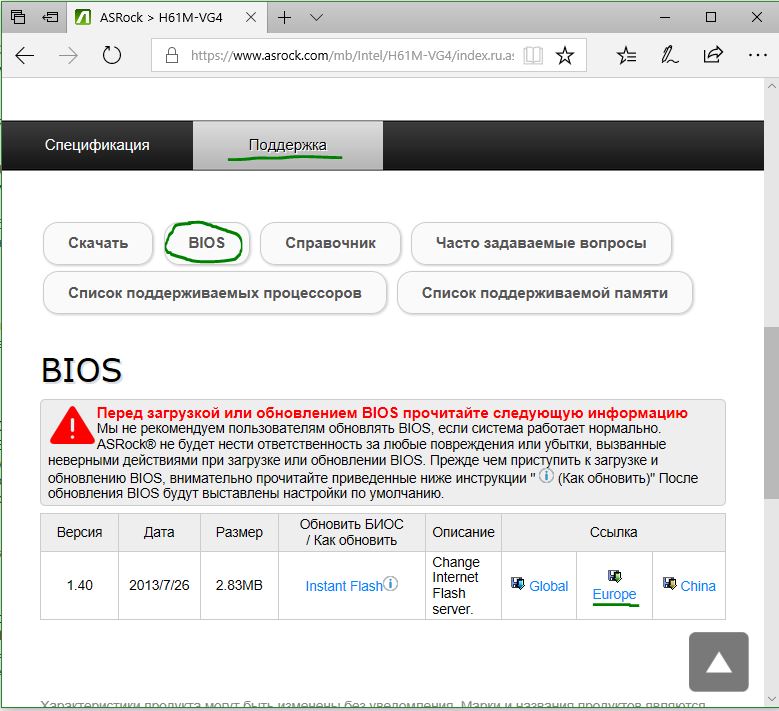The height and width of the screenshot is (711, 779).
Task: Click the size cell 2.83MB
Action: click(x=239, y=585)
